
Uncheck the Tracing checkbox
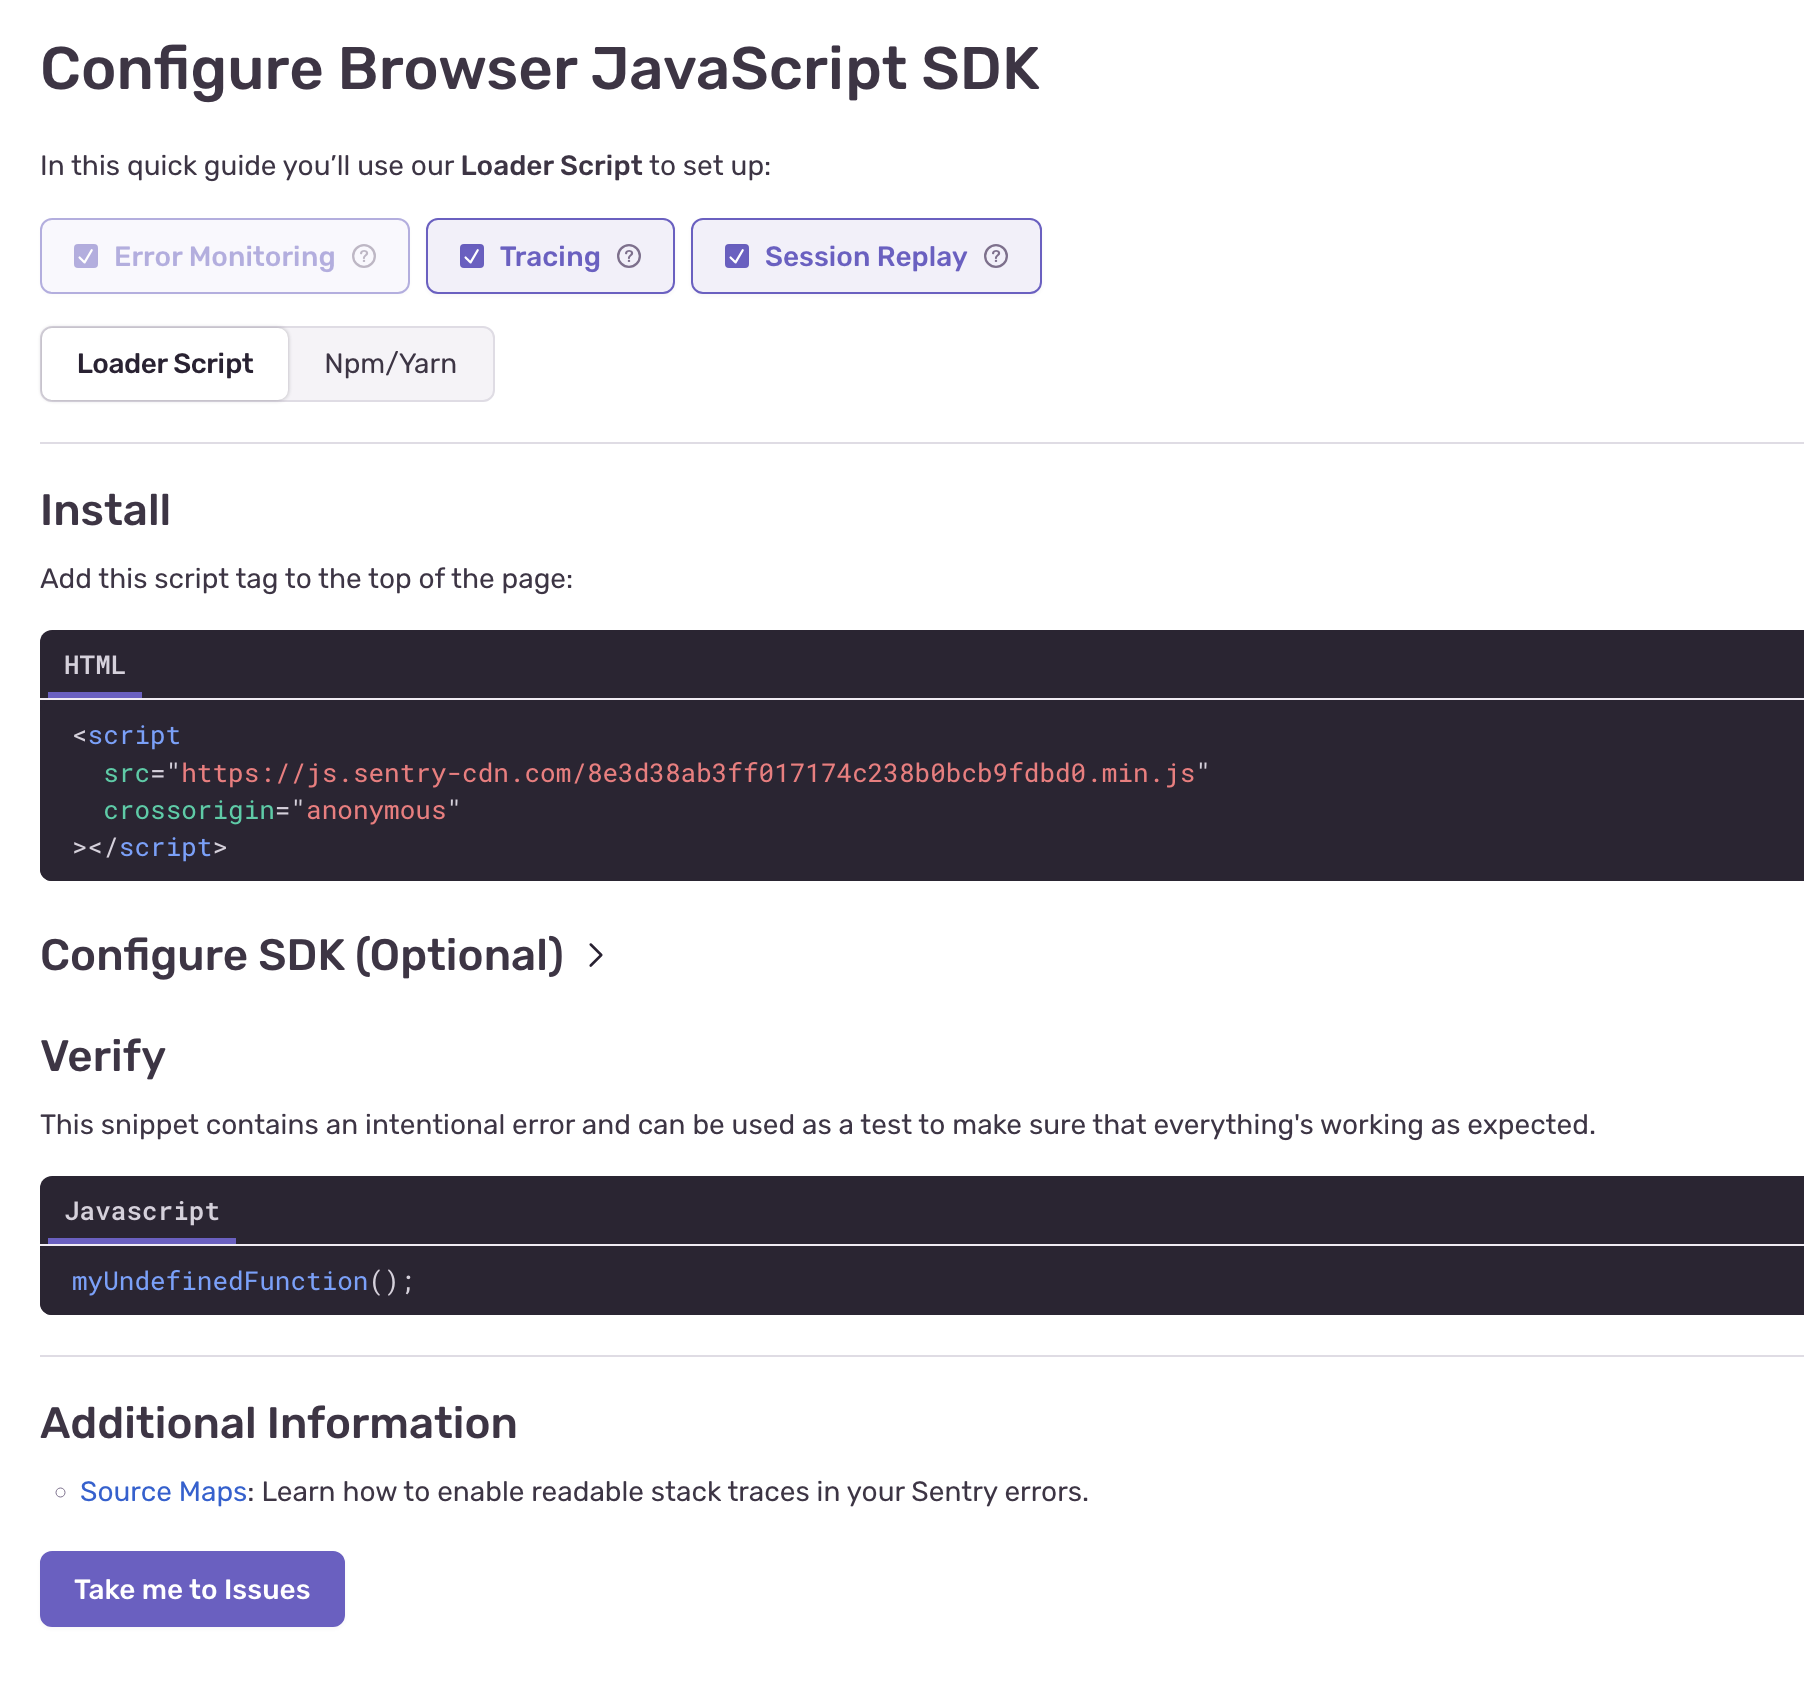tap(472, 257)
